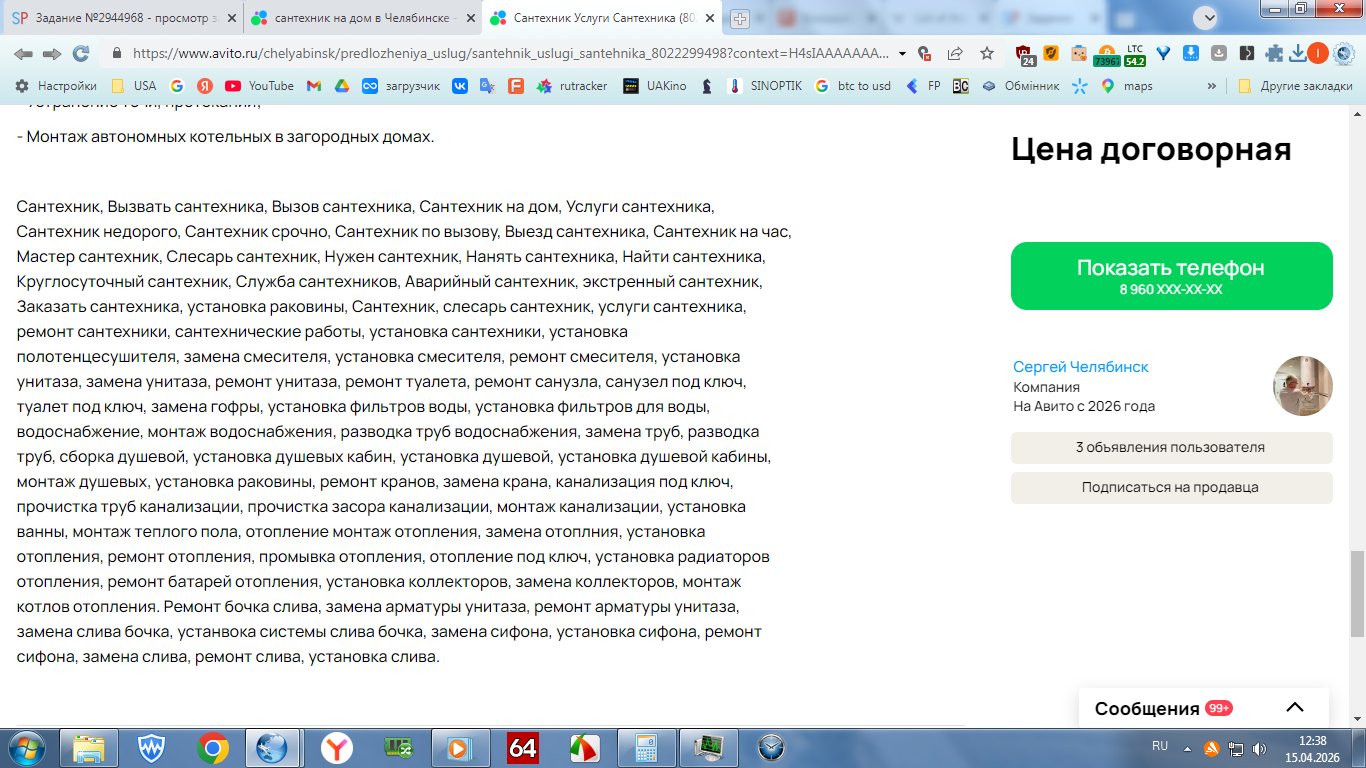Open the Google Drive bookmark icon

click(x=341, y=86)
